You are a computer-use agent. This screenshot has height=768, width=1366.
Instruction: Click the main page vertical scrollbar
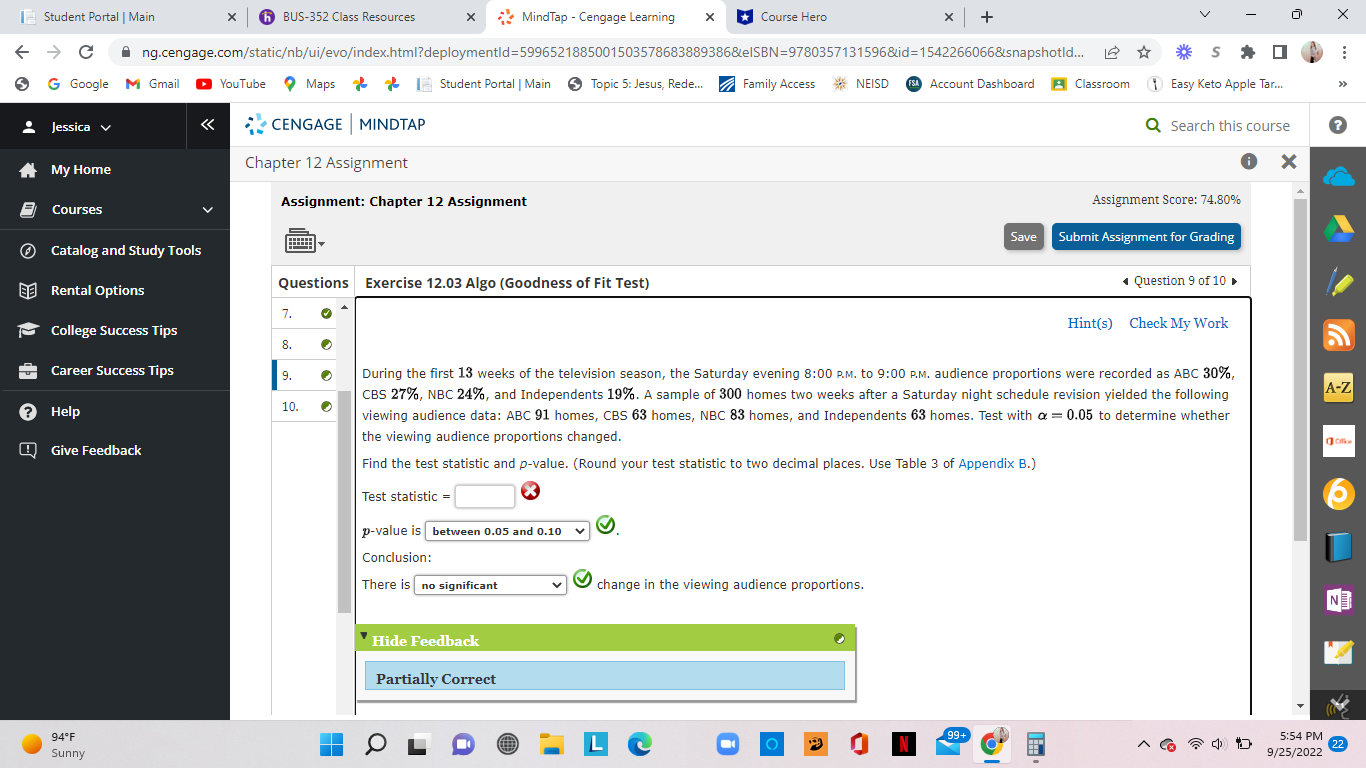point(1300,370)
